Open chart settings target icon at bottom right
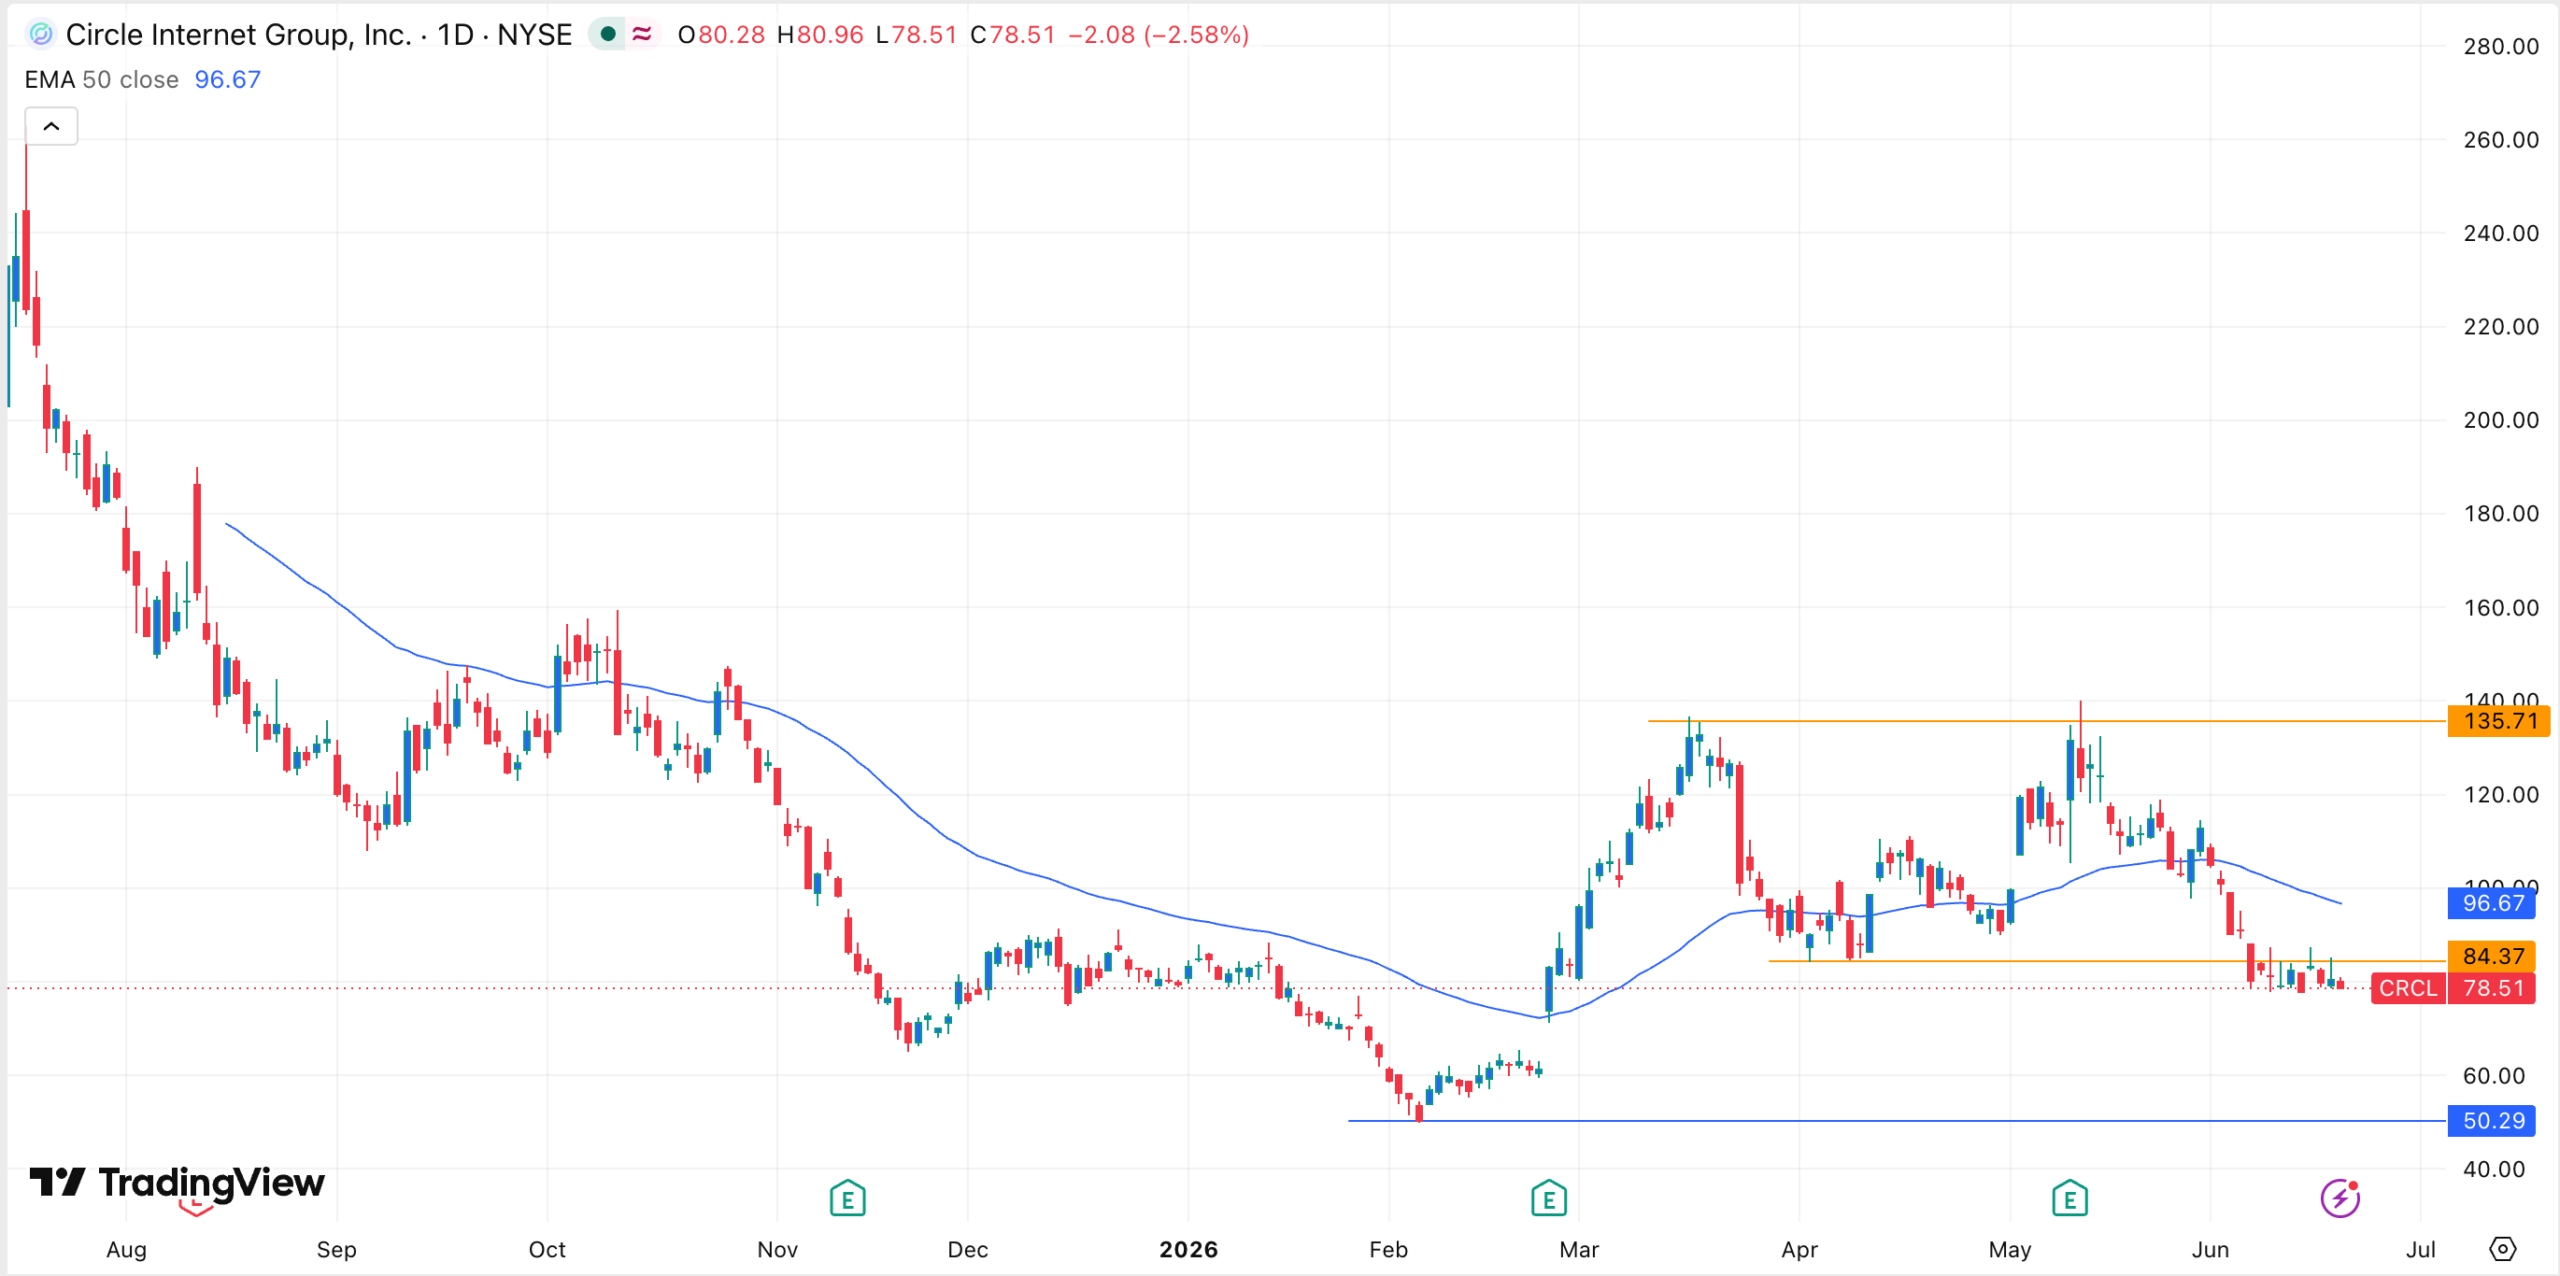Image resolution: width=2560 pixels, height=1276 pixels. 2502,1248
